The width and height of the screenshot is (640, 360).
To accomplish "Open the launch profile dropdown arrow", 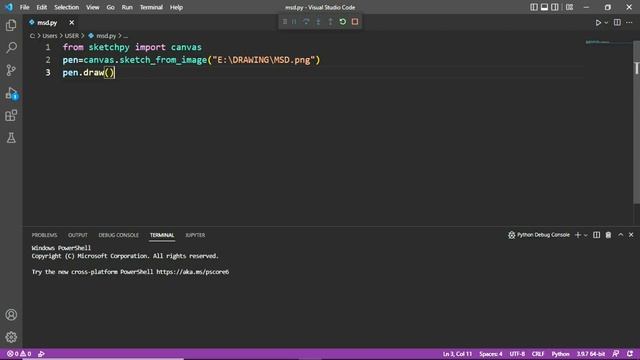I will [x=586, y=235].
